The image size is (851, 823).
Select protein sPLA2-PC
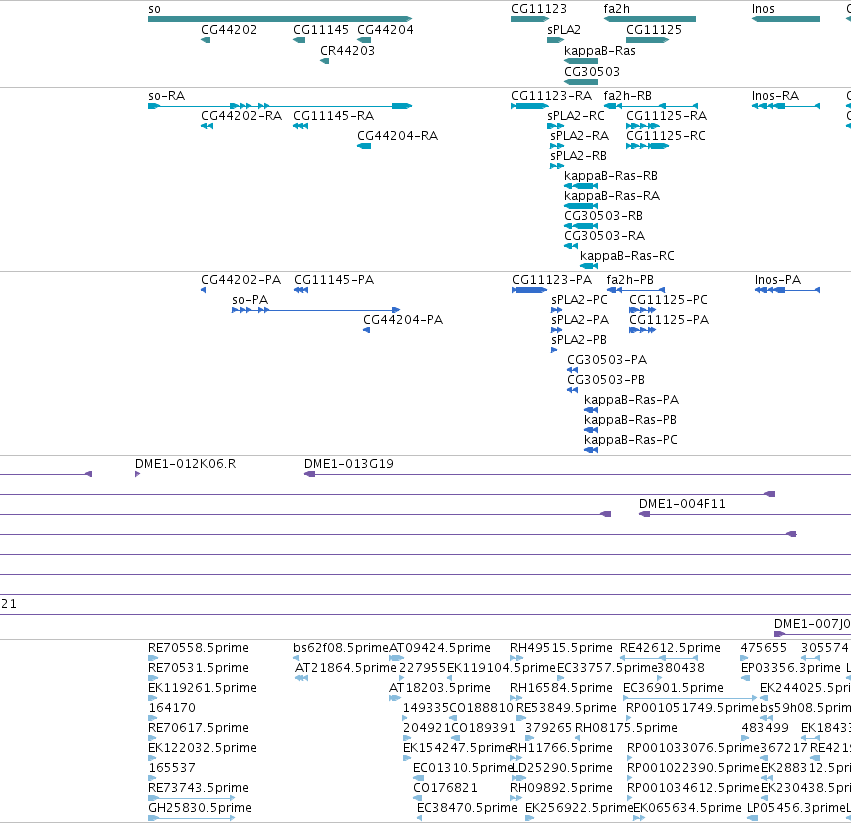[x=579, y=300]
